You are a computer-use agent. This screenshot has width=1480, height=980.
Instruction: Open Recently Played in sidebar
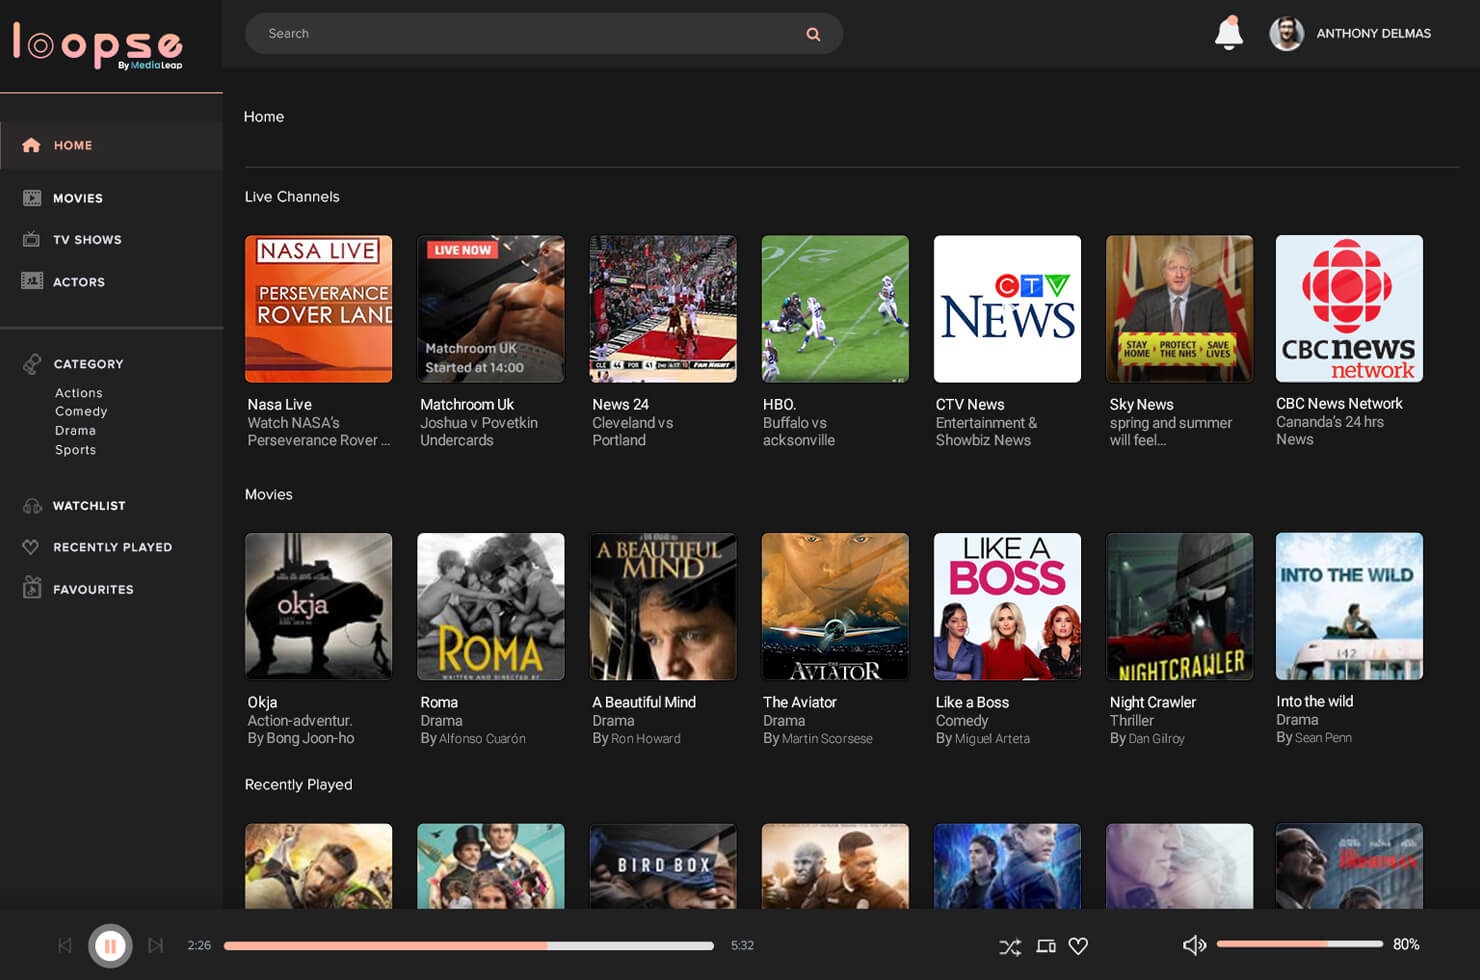(111, 547)
